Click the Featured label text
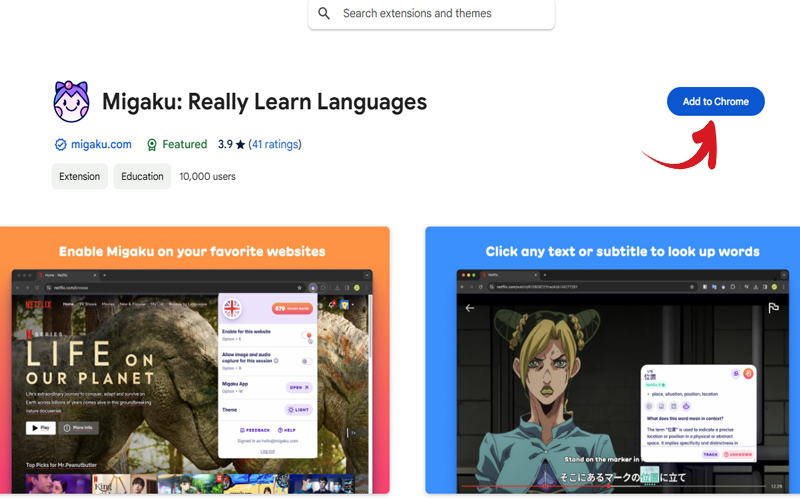Viewport: 800px width, 500px height. [x=185, y=144]
